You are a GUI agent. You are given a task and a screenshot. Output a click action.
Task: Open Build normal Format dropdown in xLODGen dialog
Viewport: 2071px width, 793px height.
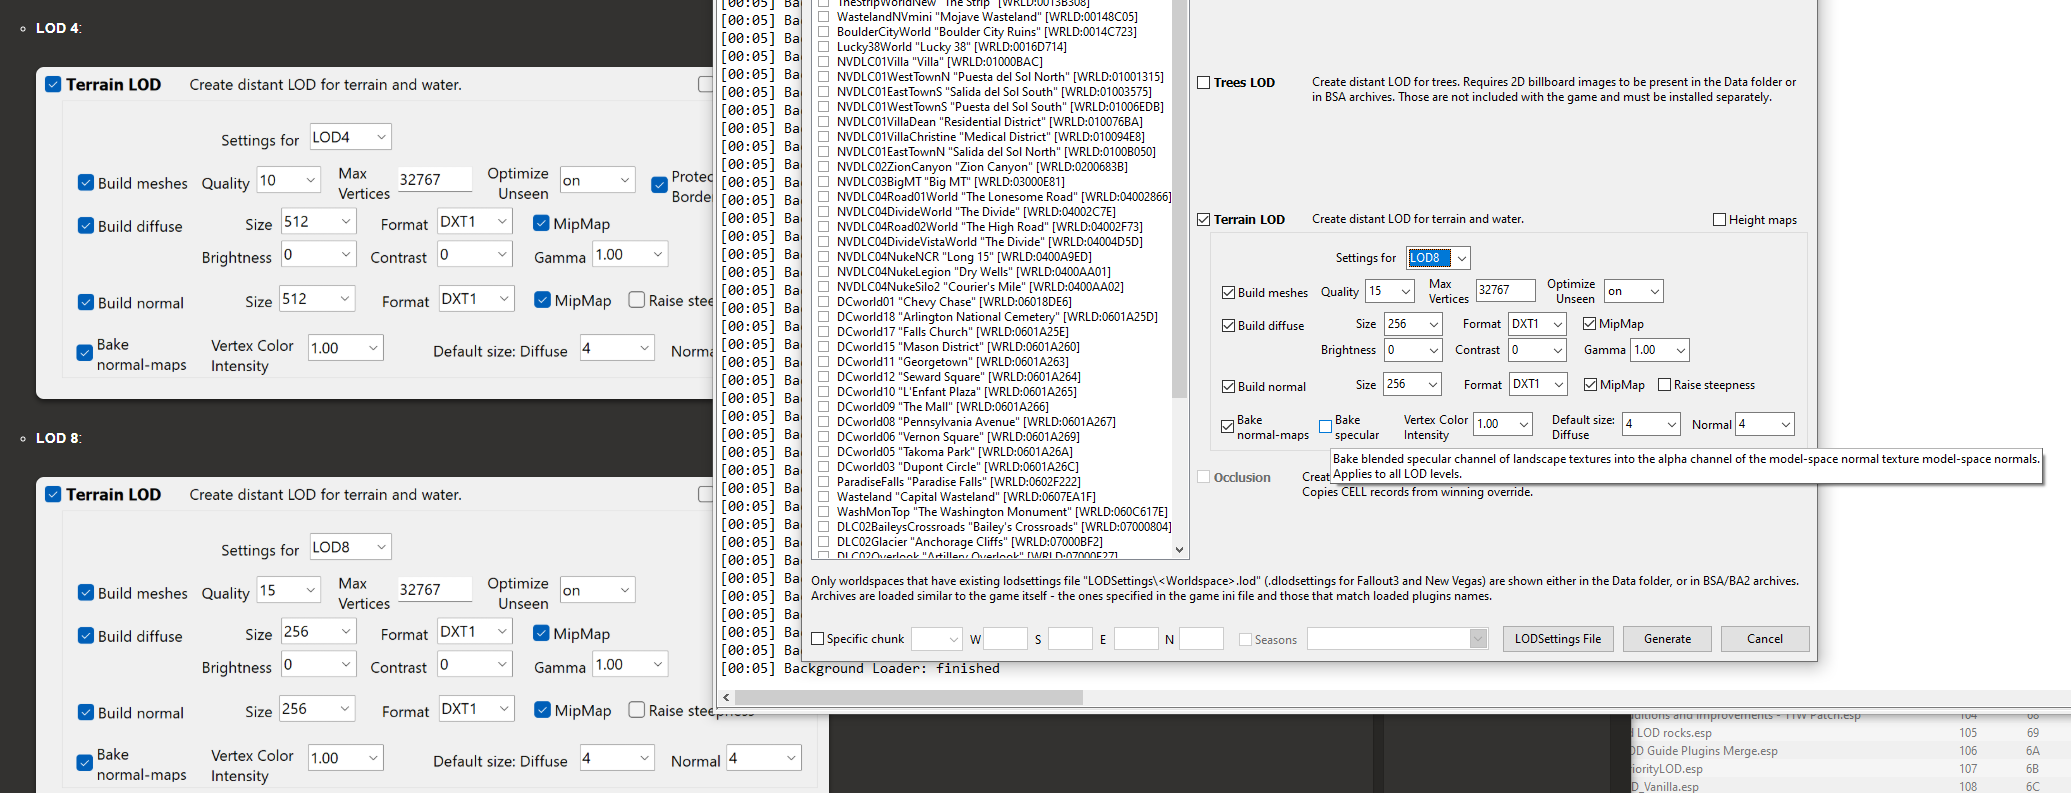pos(1538,384)
